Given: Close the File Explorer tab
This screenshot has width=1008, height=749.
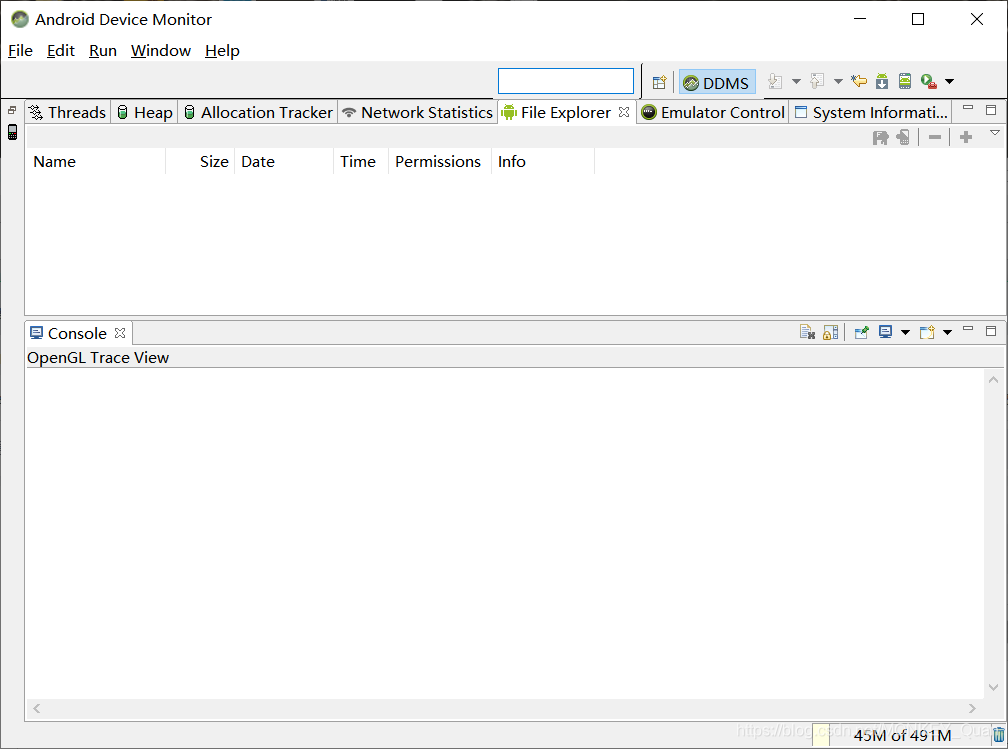Looking at the screenshot, I should [624, 112].
